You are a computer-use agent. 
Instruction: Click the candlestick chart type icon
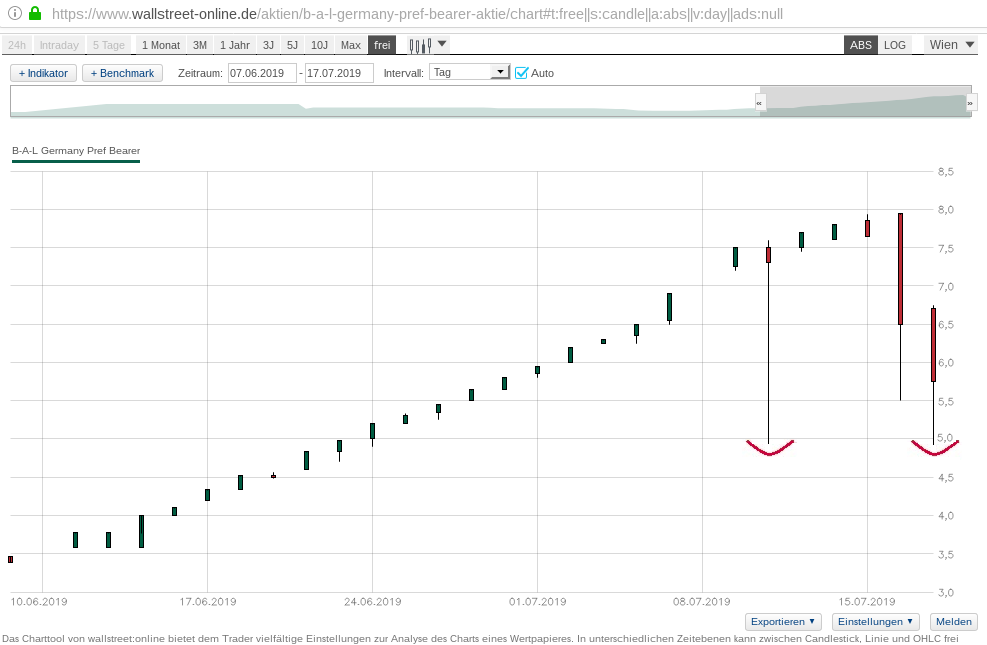[420, 45]
